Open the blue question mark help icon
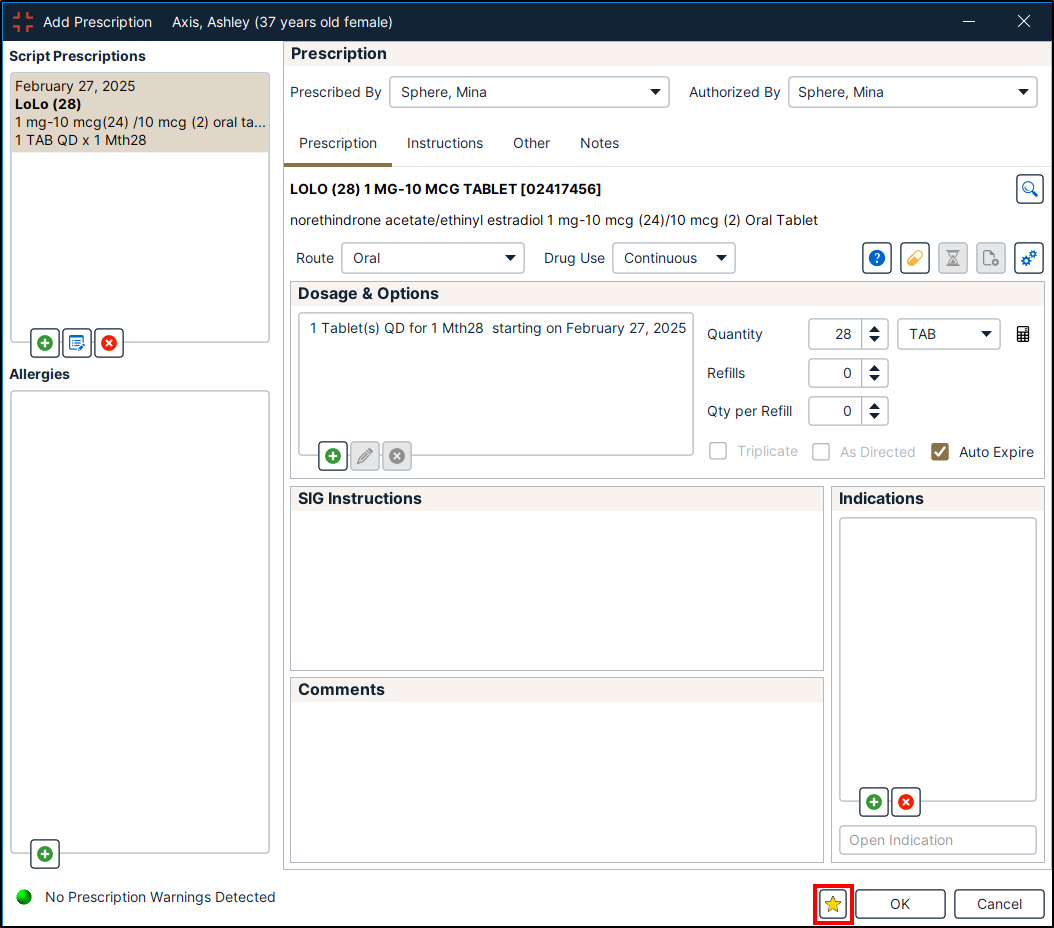This screenshot has width=1054, height=928. [x=877, y=258]
